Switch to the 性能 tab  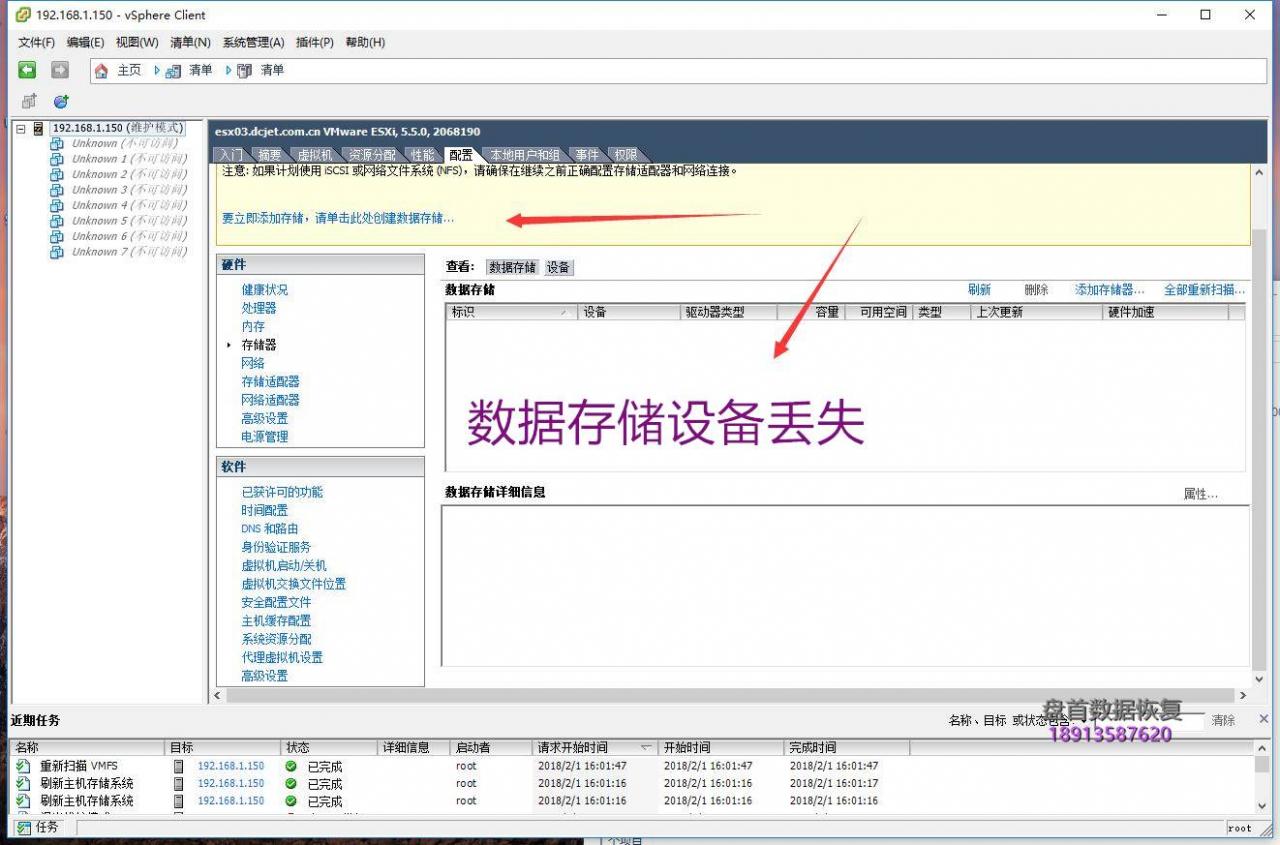tap(423, 155)
